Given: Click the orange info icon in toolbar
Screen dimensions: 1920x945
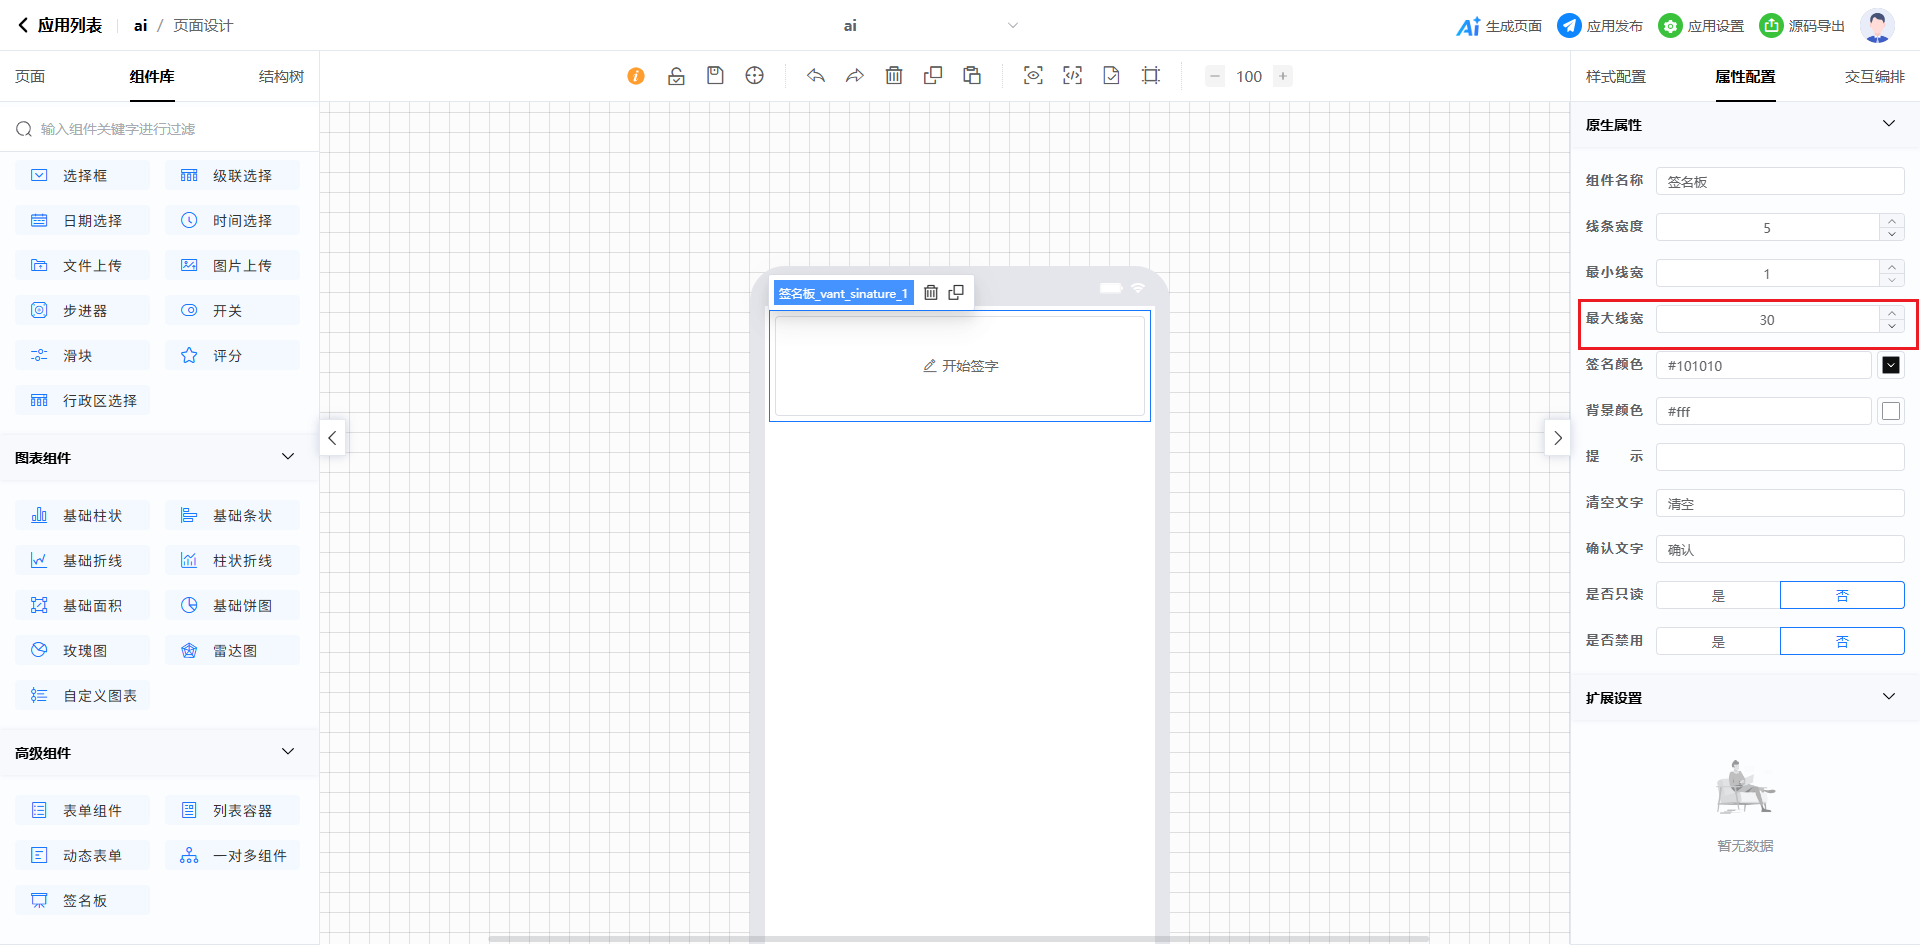Looking at the screenshot, I should click(x=636, y=76).
